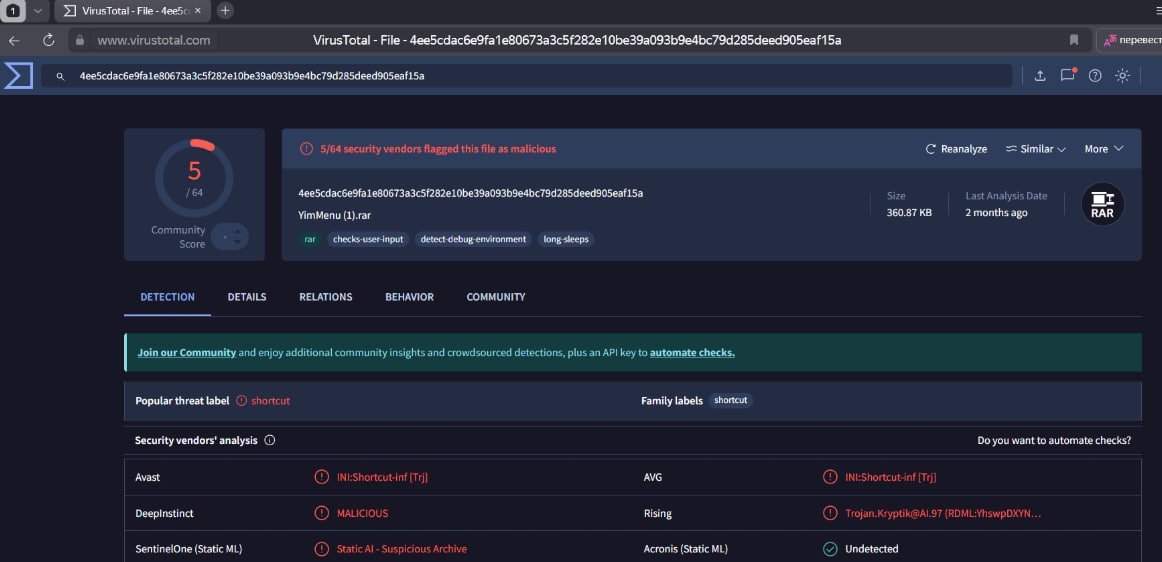Click the red shortcut popular threat label
1162x562 pixels.
(270, 400)
